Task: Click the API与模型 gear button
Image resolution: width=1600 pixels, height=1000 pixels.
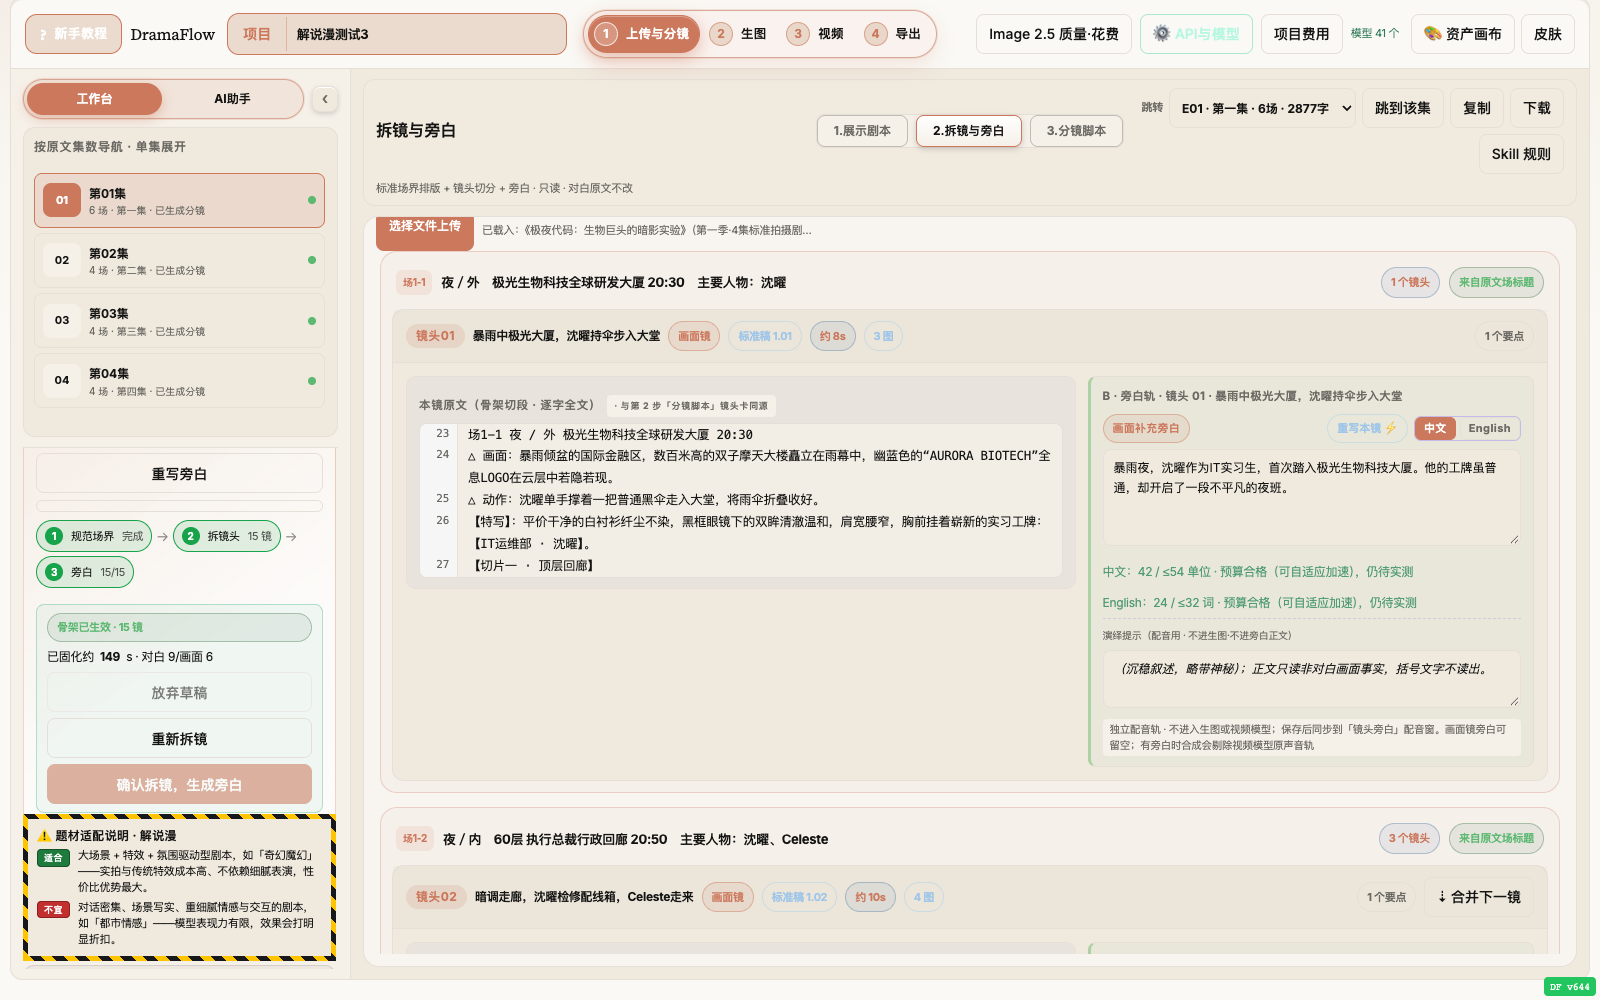Action: pos(1196,34)
